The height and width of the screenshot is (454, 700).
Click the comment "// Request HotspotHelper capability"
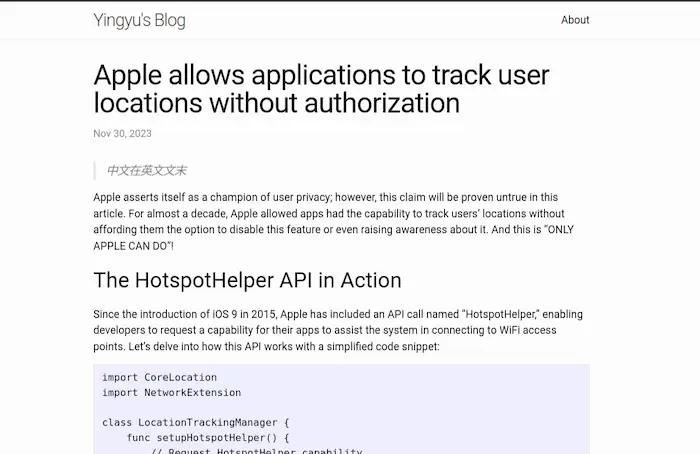256,450
